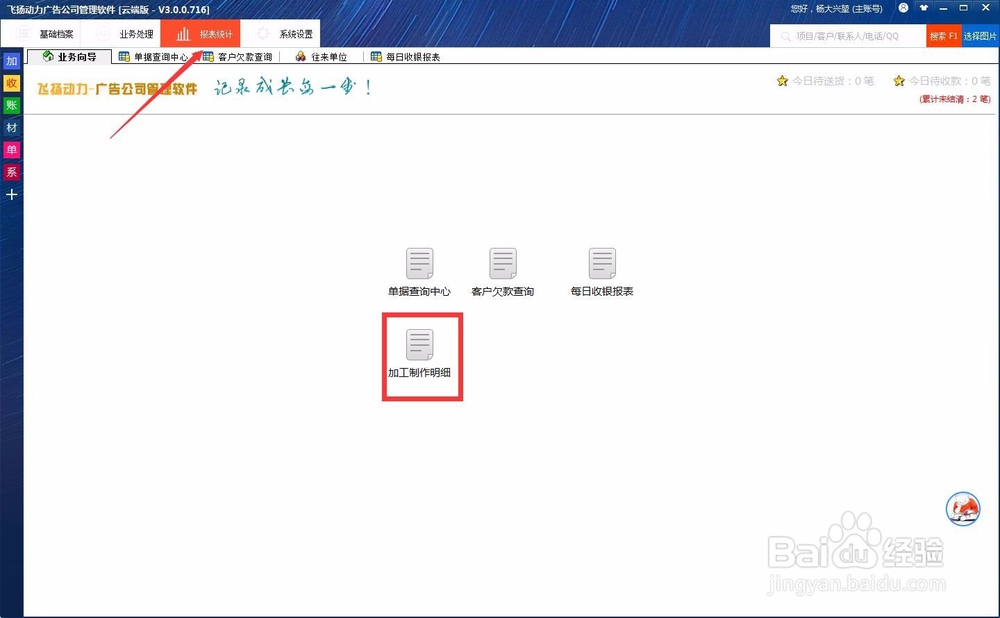Open the 累计未结清:2笔 link

[x=956, y=100]
